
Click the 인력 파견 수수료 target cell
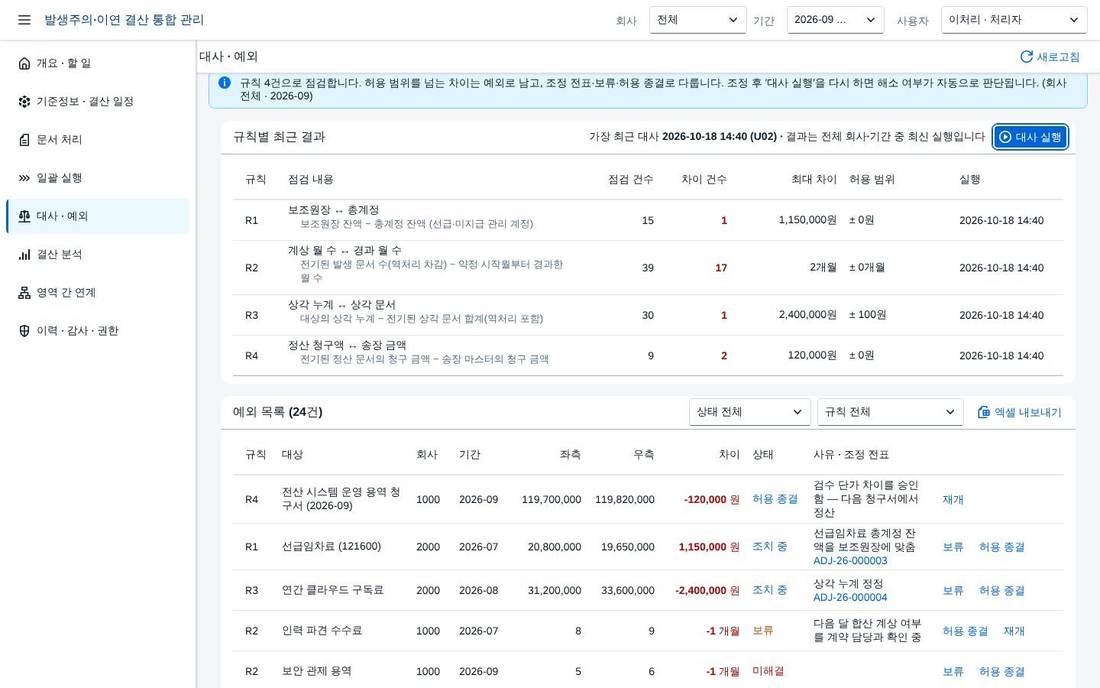(x=322, y=631)
